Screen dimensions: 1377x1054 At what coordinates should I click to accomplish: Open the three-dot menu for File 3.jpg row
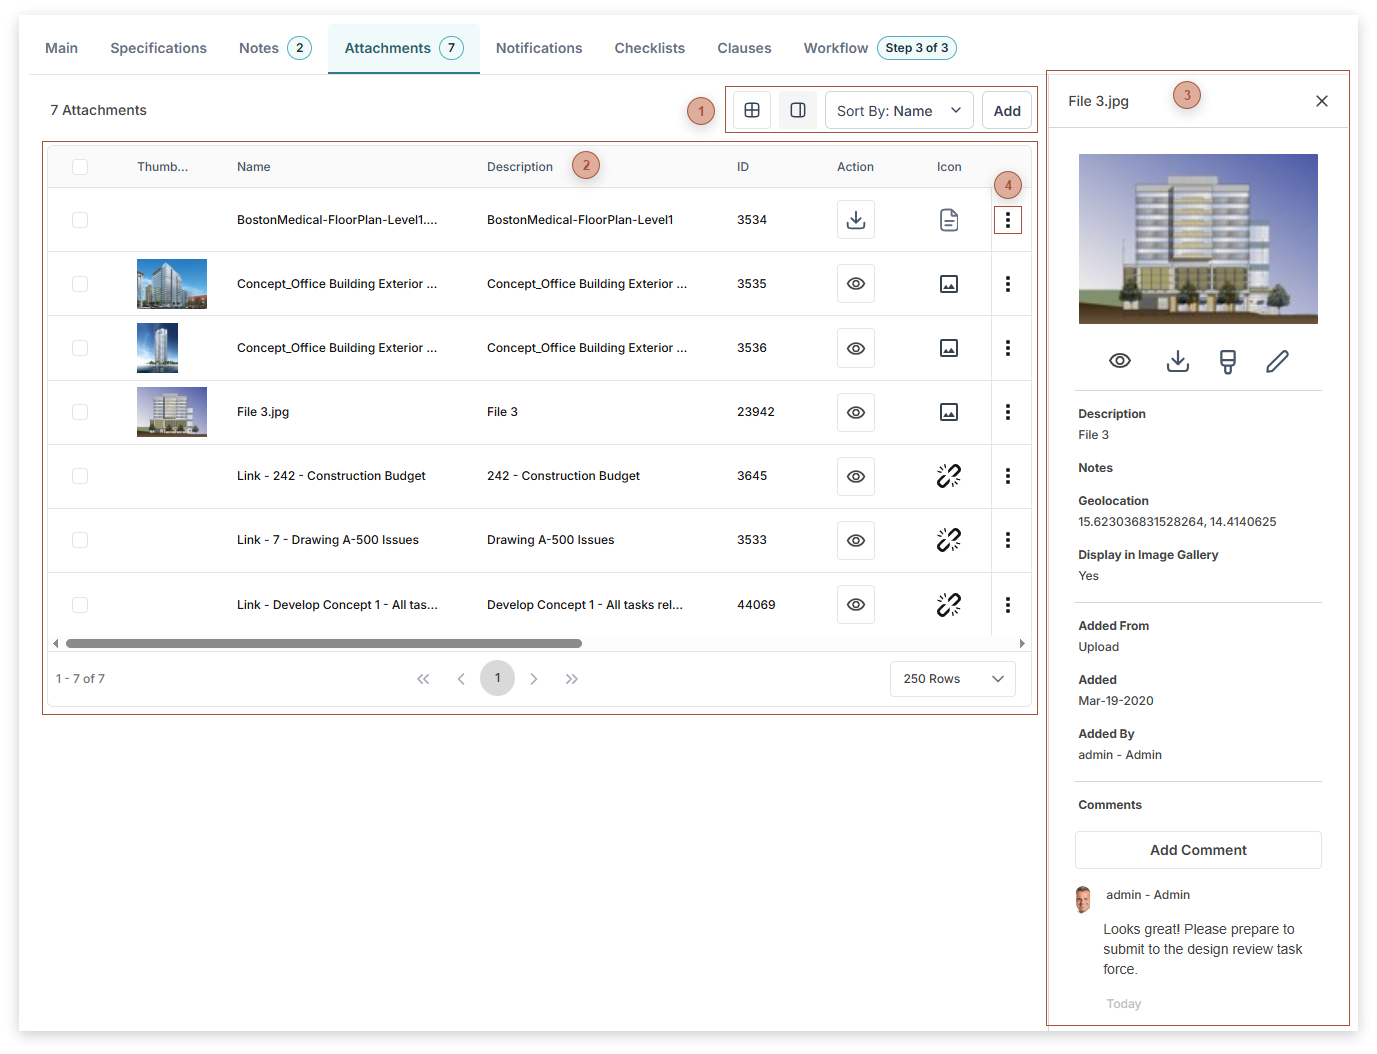(x=1007, y=412)
